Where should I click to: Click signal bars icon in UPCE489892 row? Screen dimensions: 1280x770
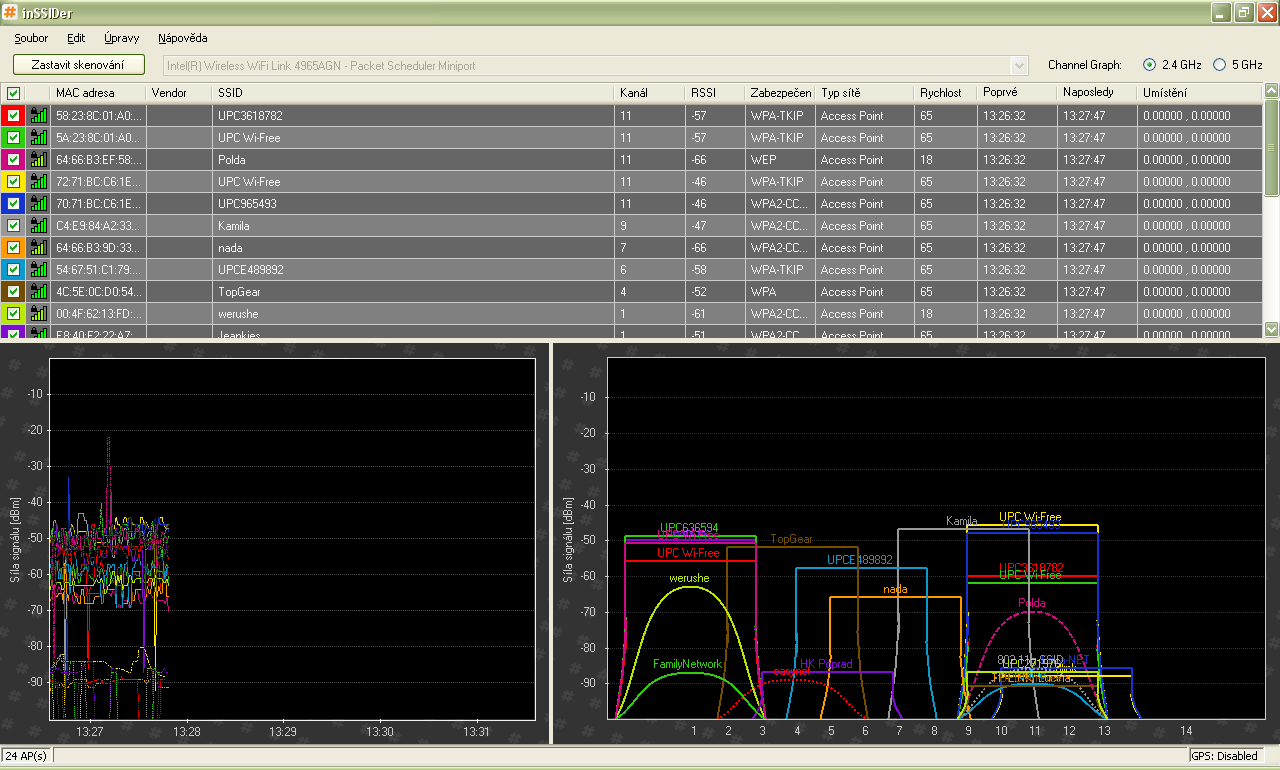pyautogui.click(x=39, y=269)
